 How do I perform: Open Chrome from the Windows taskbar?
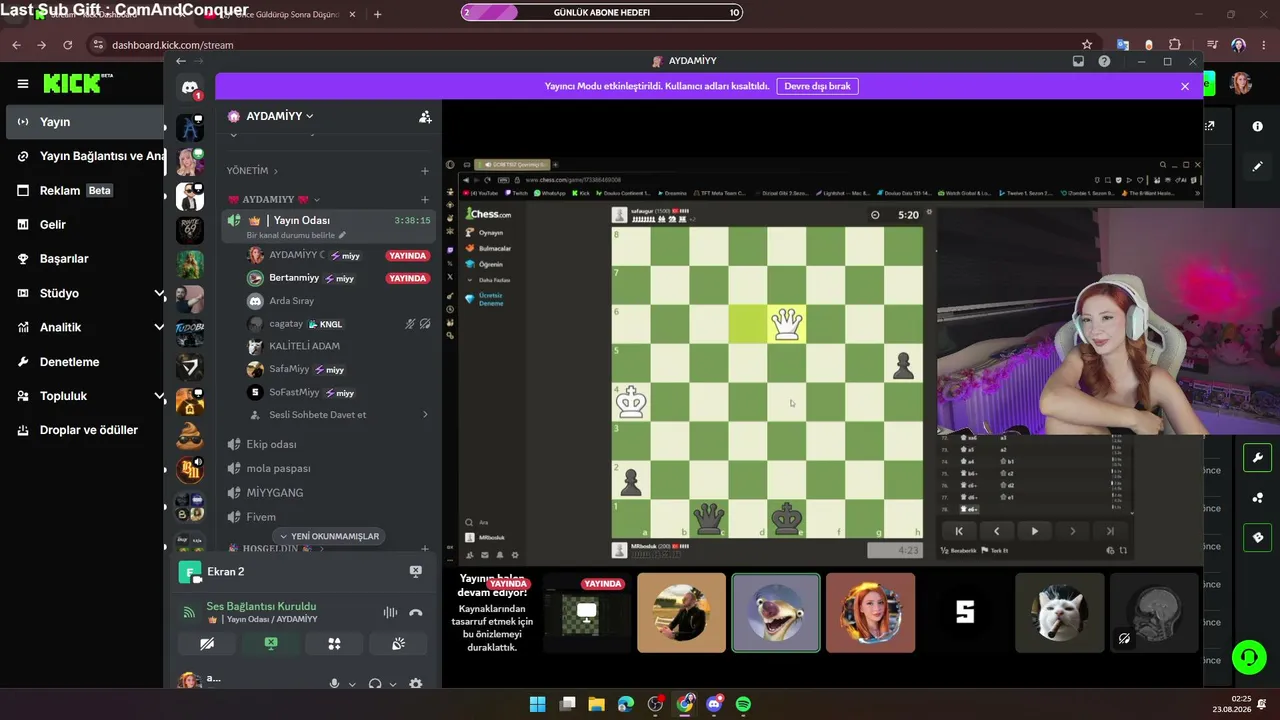[685, 704]
